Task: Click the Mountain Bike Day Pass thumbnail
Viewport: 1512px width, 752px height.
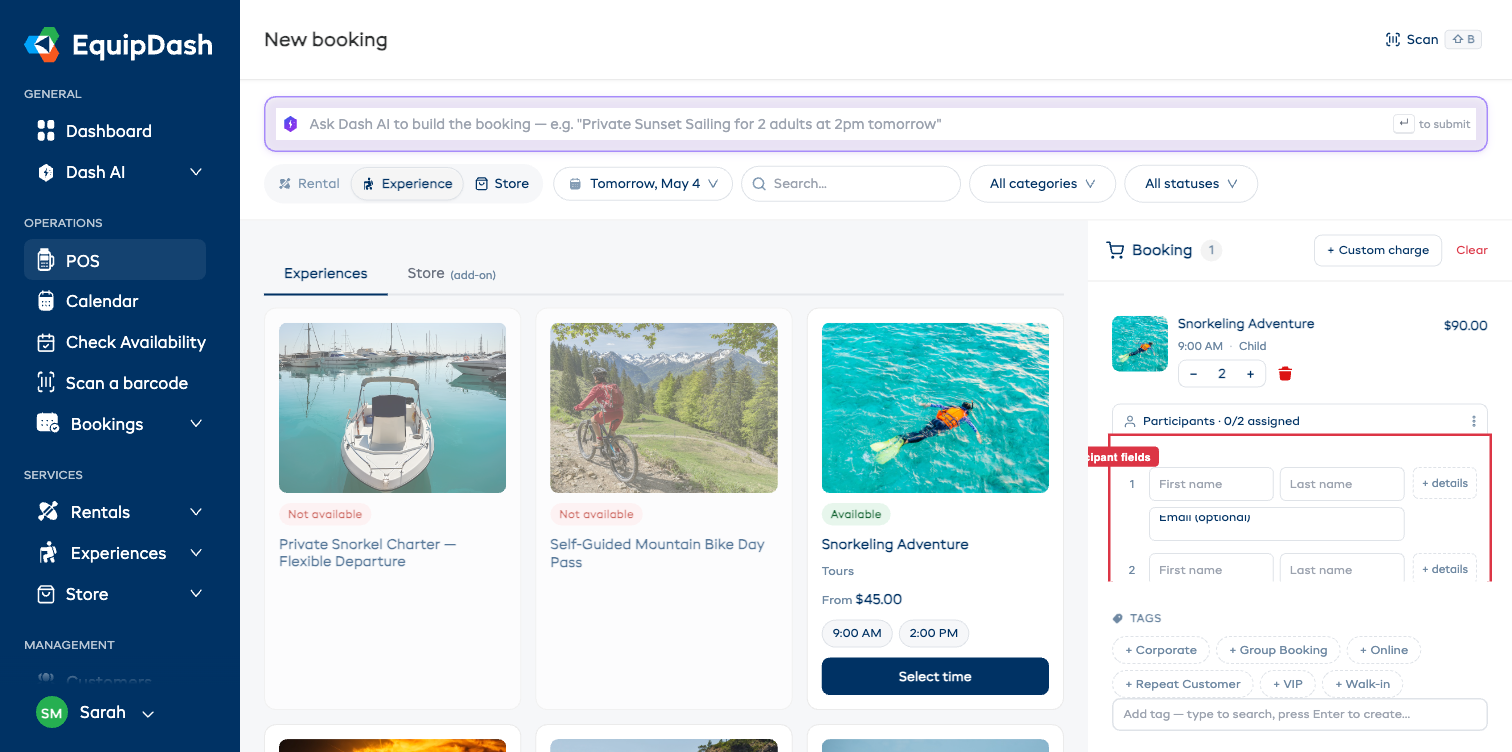Action: tap(664, 408)
